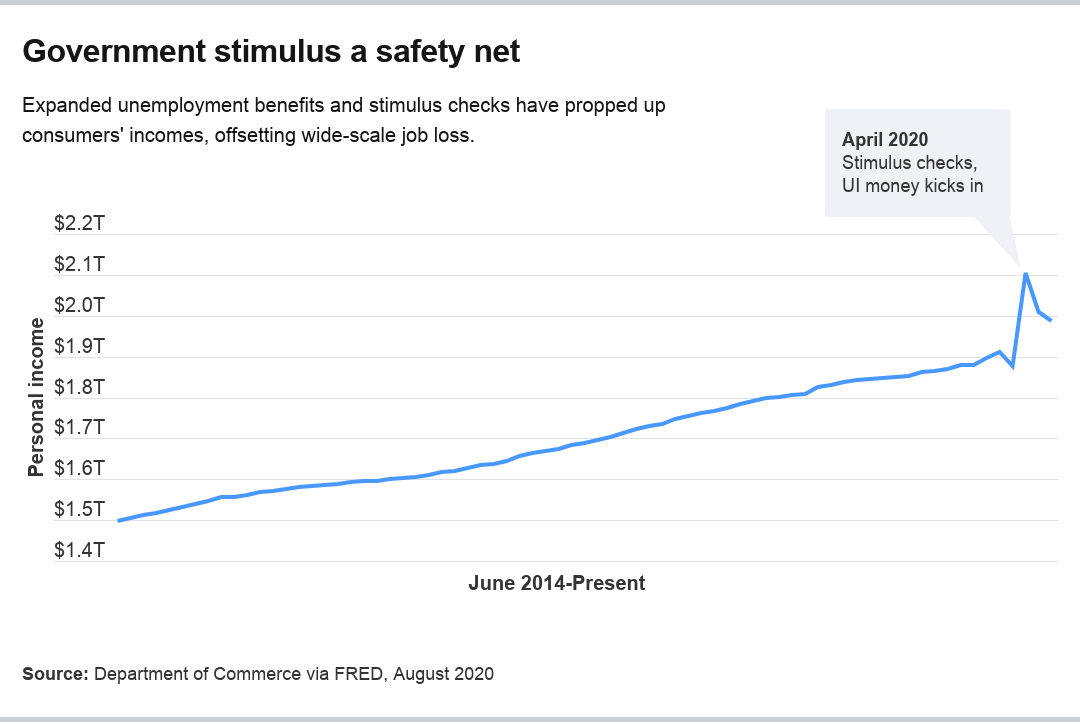Select the $1.8T y-axis tick label

click(x=79, y=387)
